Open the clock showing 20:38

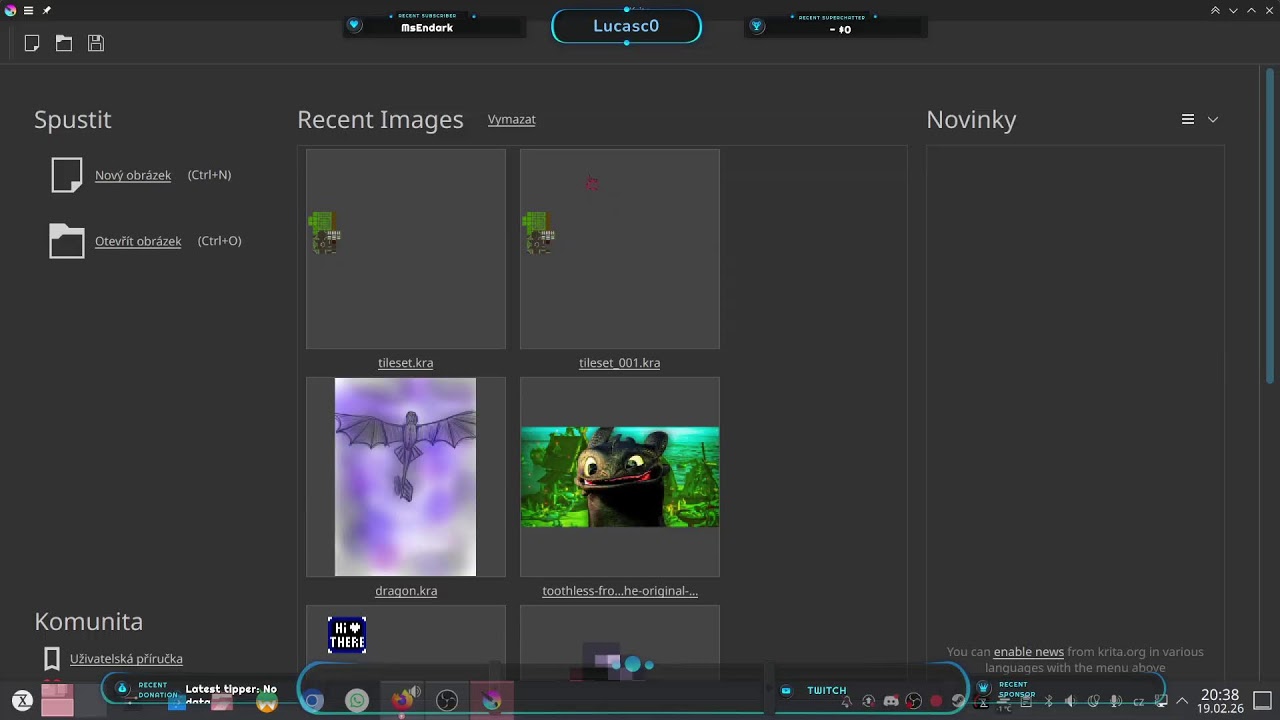tap(1220, 701)
